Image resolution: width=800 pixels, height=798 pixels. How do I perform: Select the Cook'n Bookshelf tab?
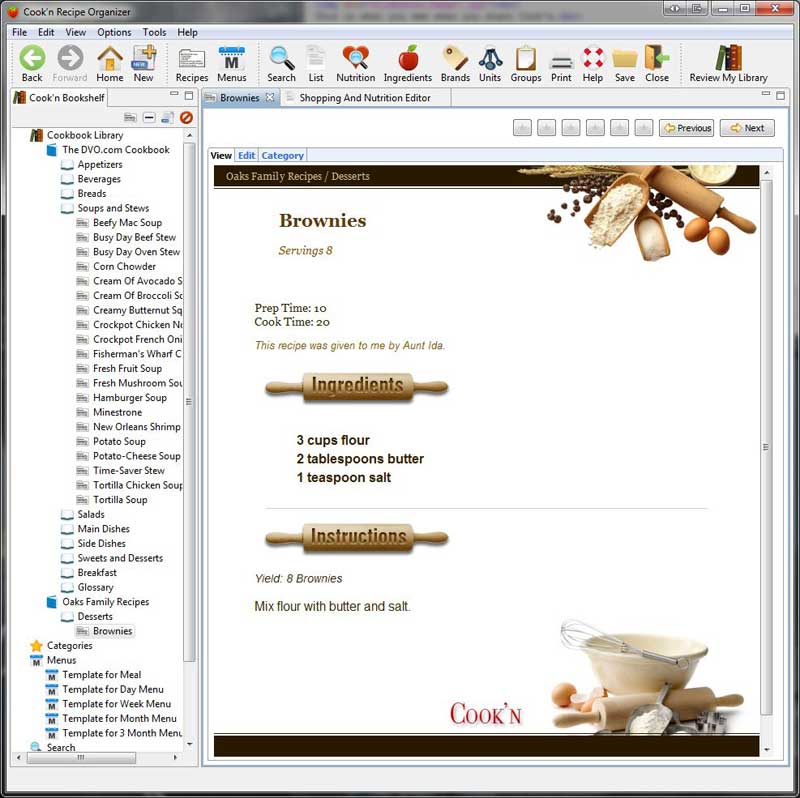[59, 97]
